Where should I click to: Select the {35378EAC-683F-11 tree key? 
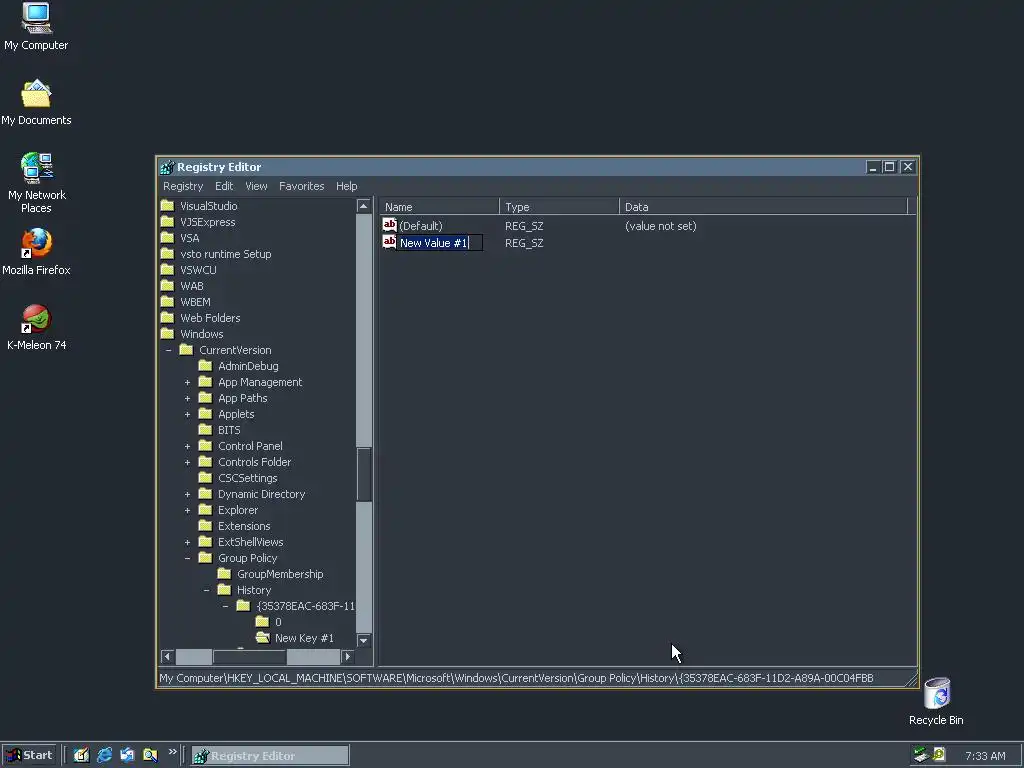[305, 606]
